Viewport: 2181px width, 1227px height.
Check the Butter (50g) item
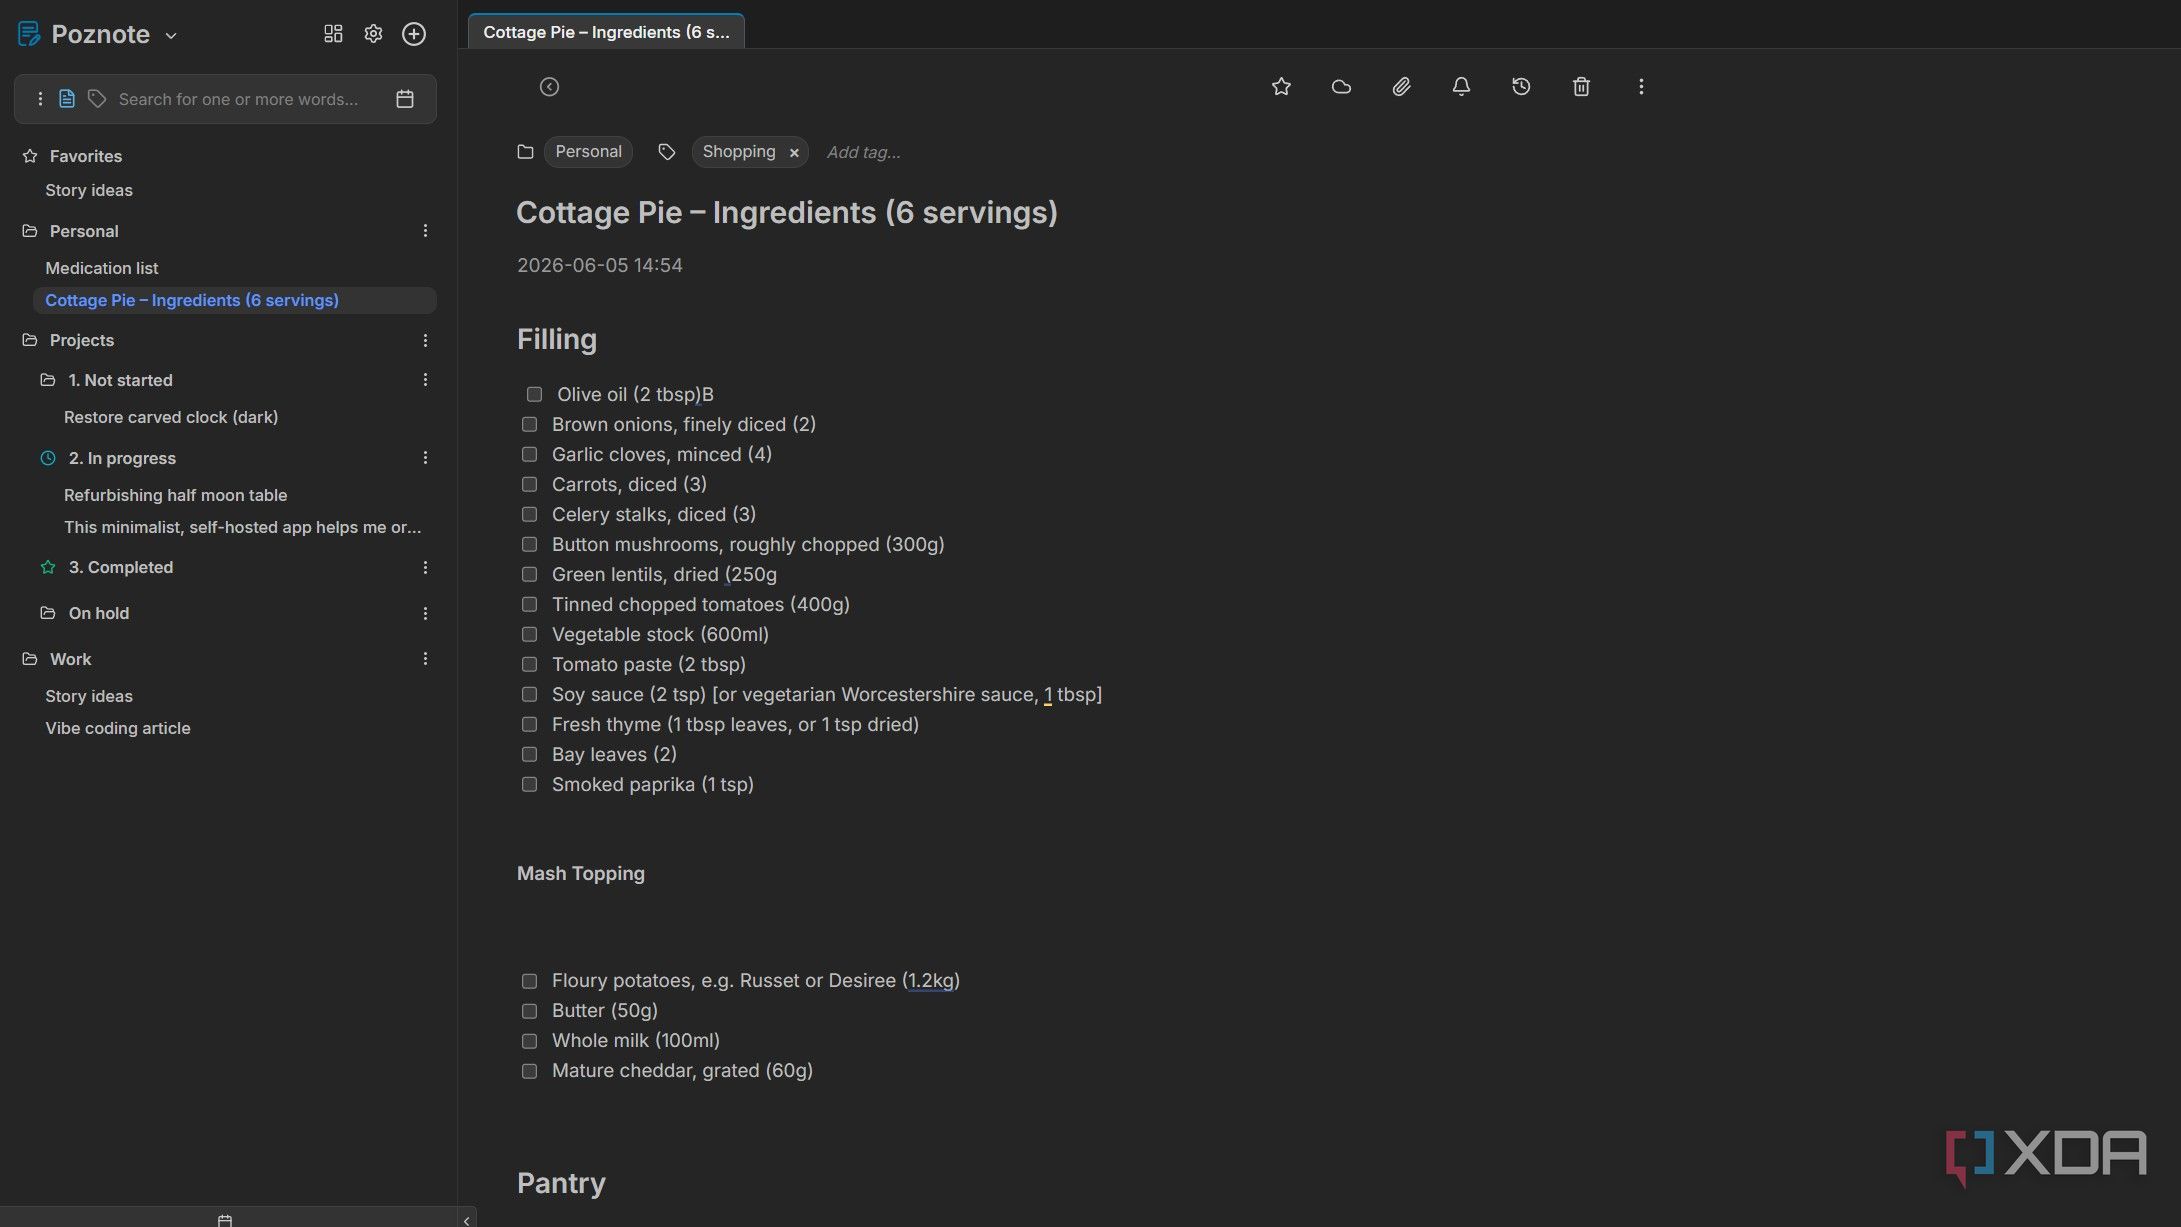(x=529, y=1011)
